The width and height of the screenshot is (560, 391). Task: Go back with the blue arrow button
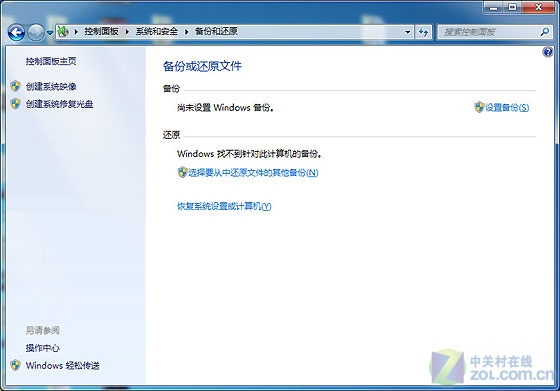16,33
